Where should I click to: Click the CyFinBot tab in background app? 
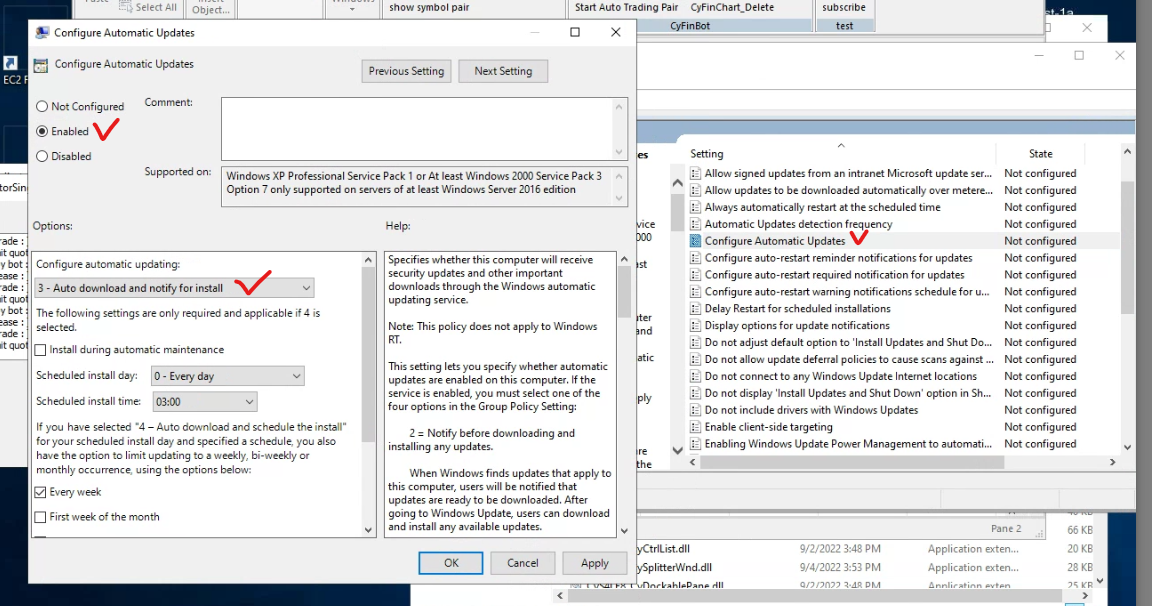pos(690,26)
